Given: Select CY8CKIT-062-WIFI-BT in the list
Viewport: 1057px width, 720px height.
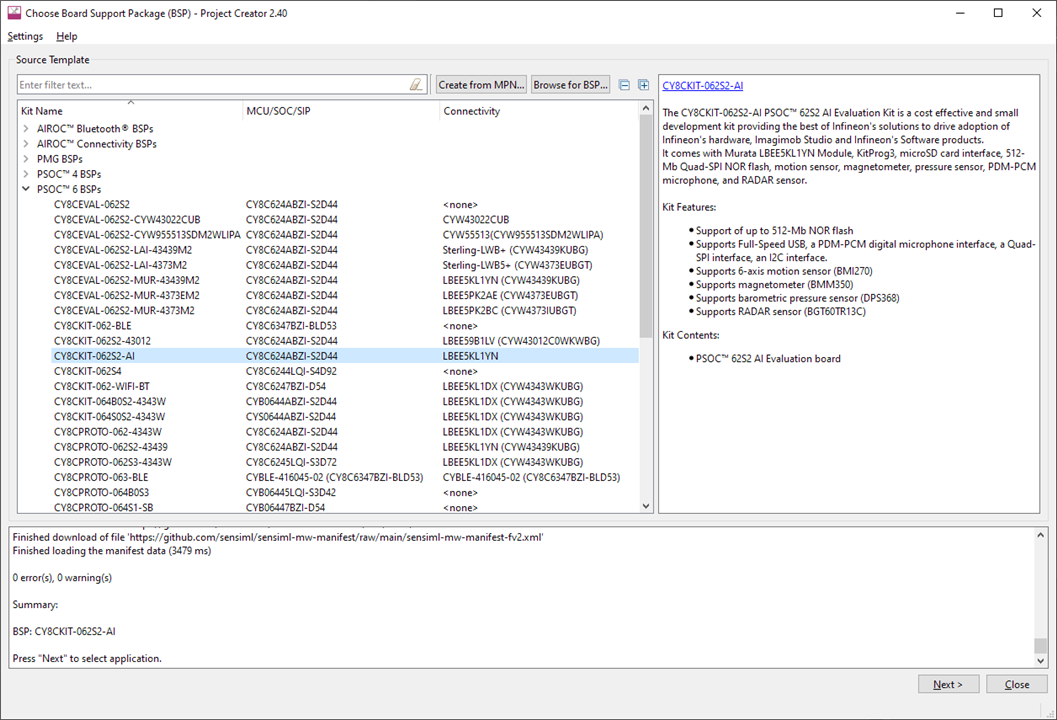Looking at the screenshot, I should point(101,386).
